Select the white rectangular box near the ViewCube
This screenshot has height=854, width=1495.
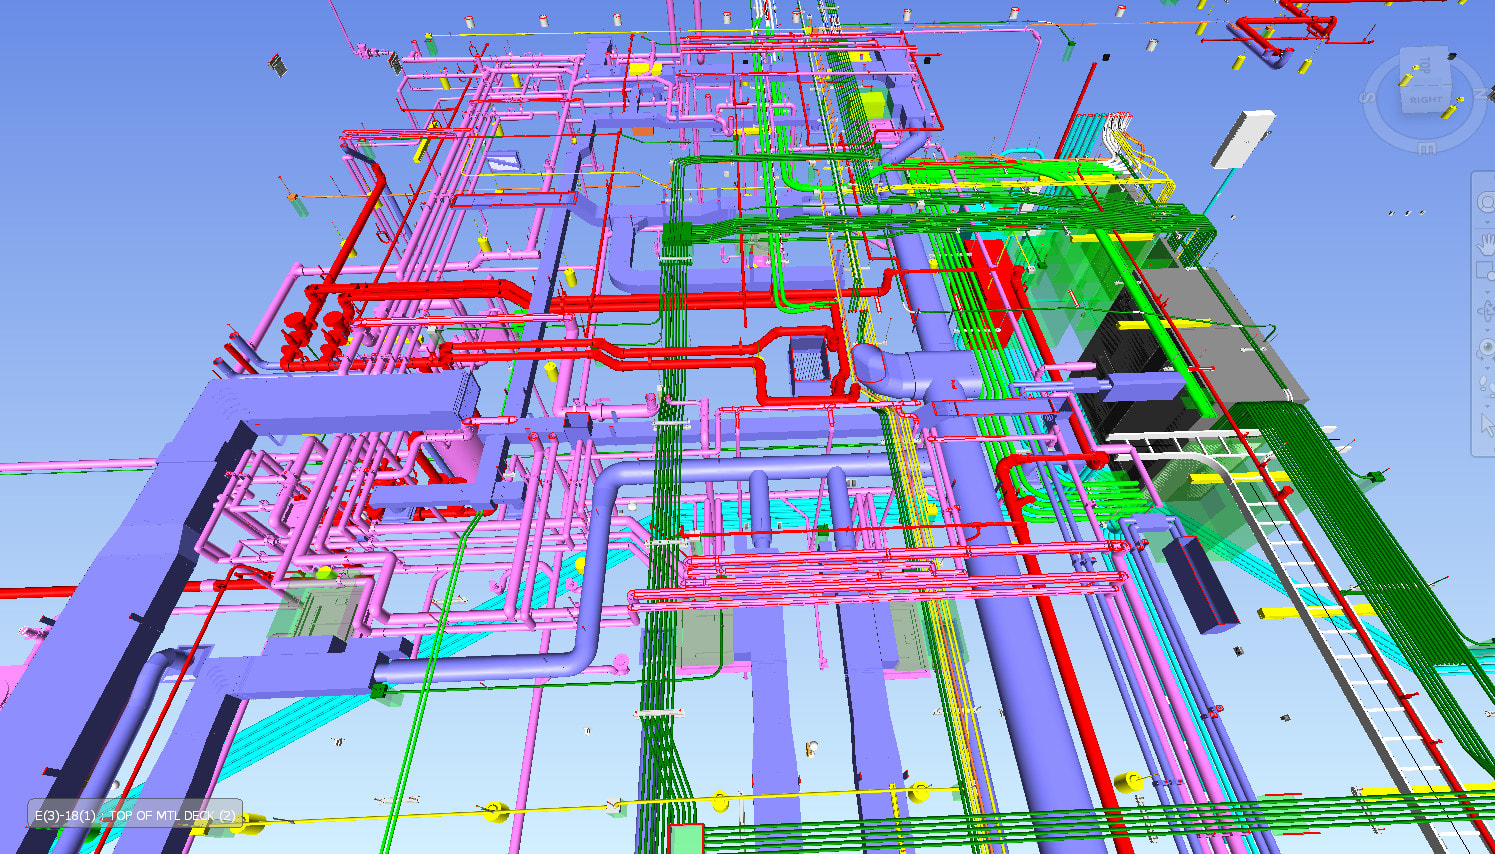pos(1243,139)
